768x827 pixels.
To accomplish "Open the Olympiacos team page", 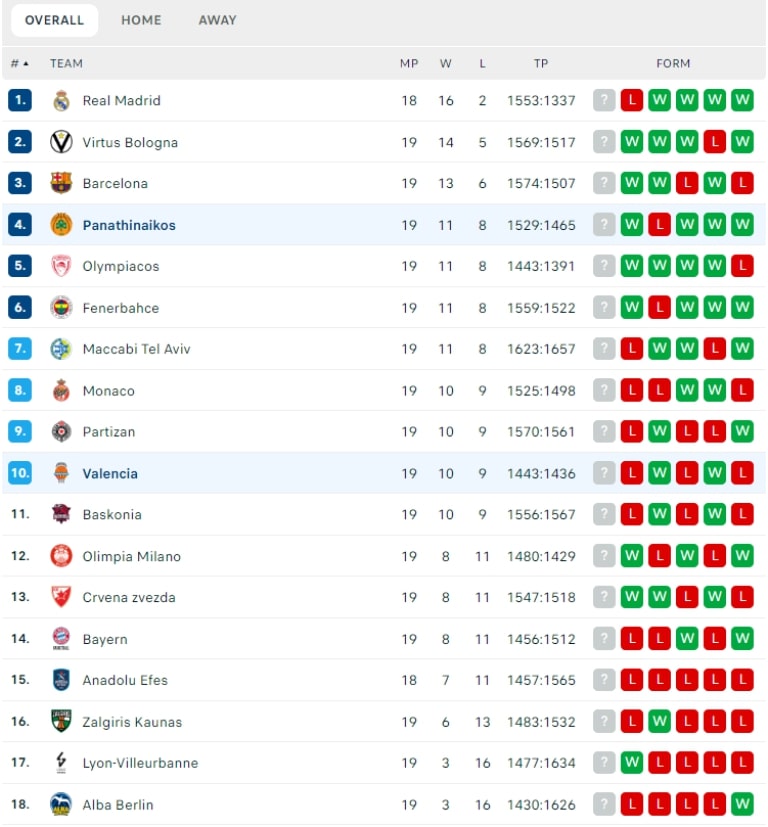I will (121, 266).
